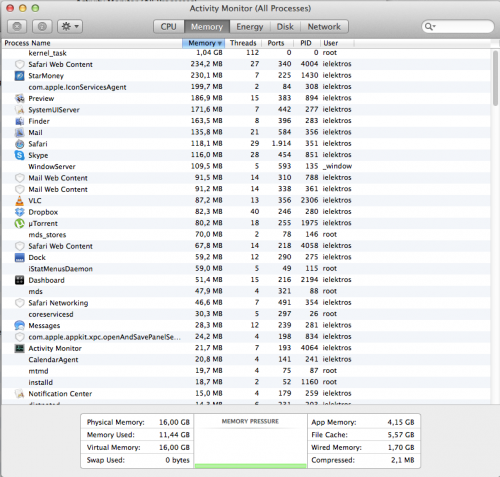The image size is (500, 477).
Task: Click the Dock process icon
Action: point(20,257)
